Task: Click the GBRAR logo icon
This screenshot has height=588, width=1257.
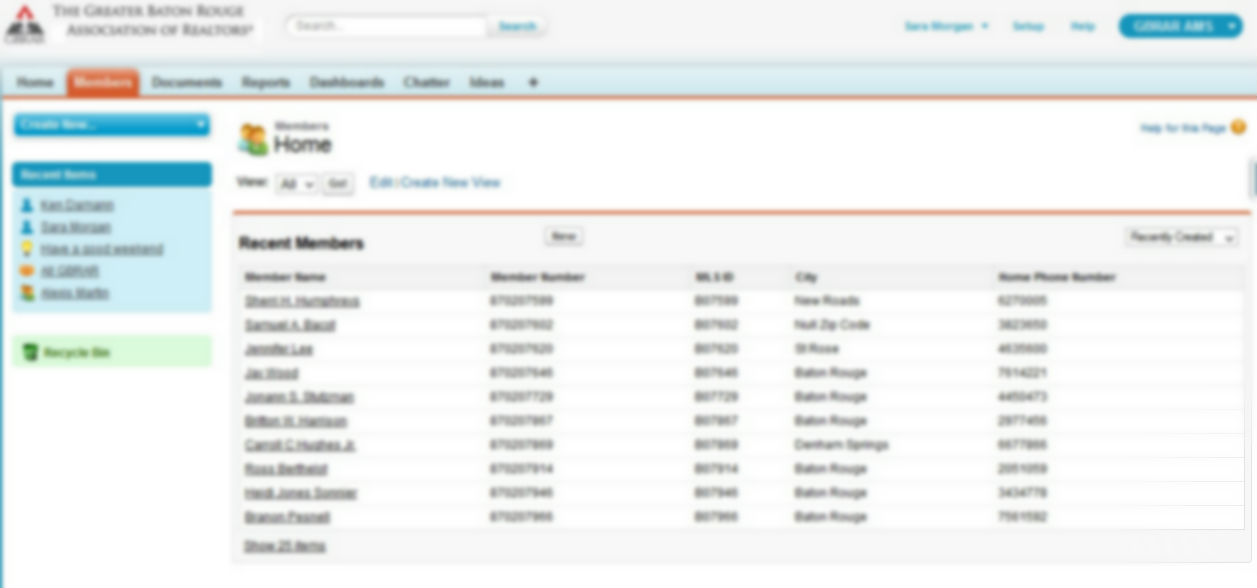Action: (24, 24)
